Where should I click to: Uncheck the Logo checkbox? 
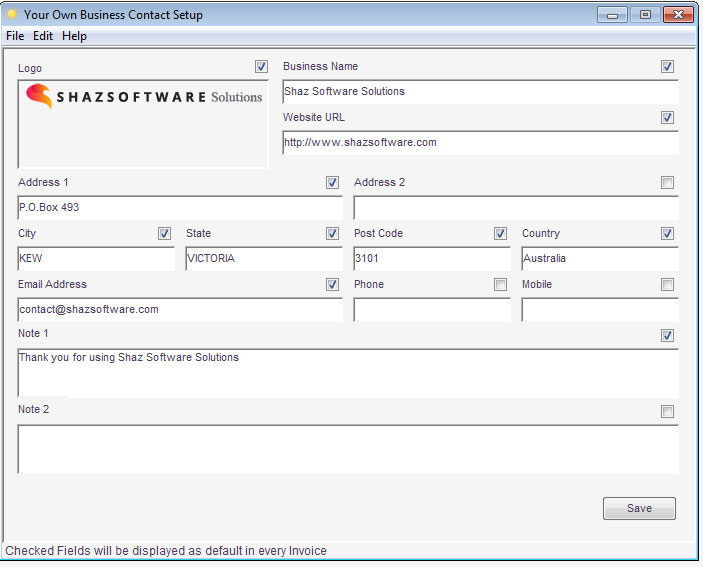tap(261, 67)
